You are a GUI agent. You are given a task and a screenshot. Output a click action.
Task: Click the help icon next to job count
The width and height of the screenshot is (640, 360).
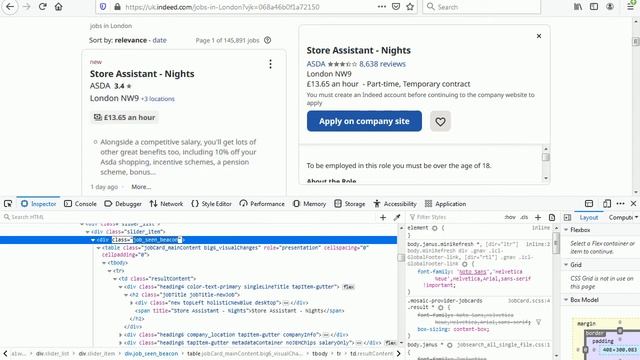tap(267, 40)
